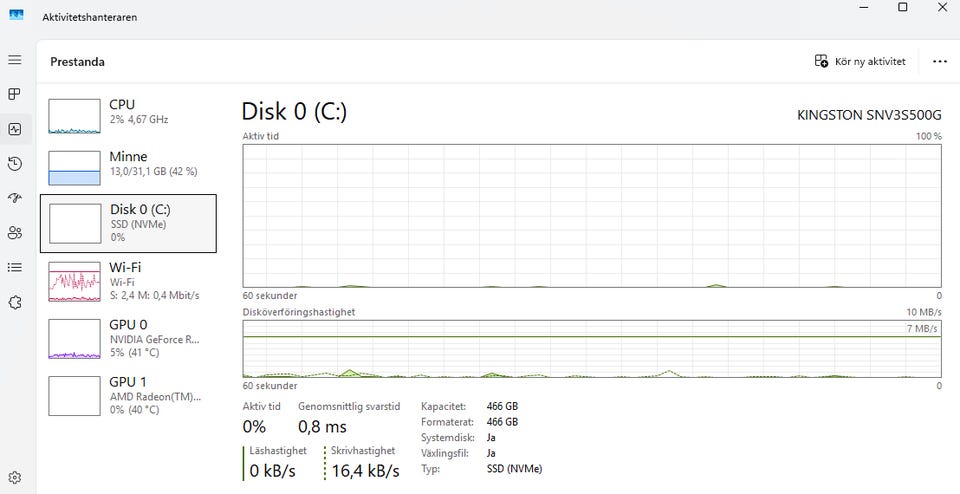The height and width of the screenshot is (494, 960).
Task: Open the Details list icon
Action: pos(15,267)
